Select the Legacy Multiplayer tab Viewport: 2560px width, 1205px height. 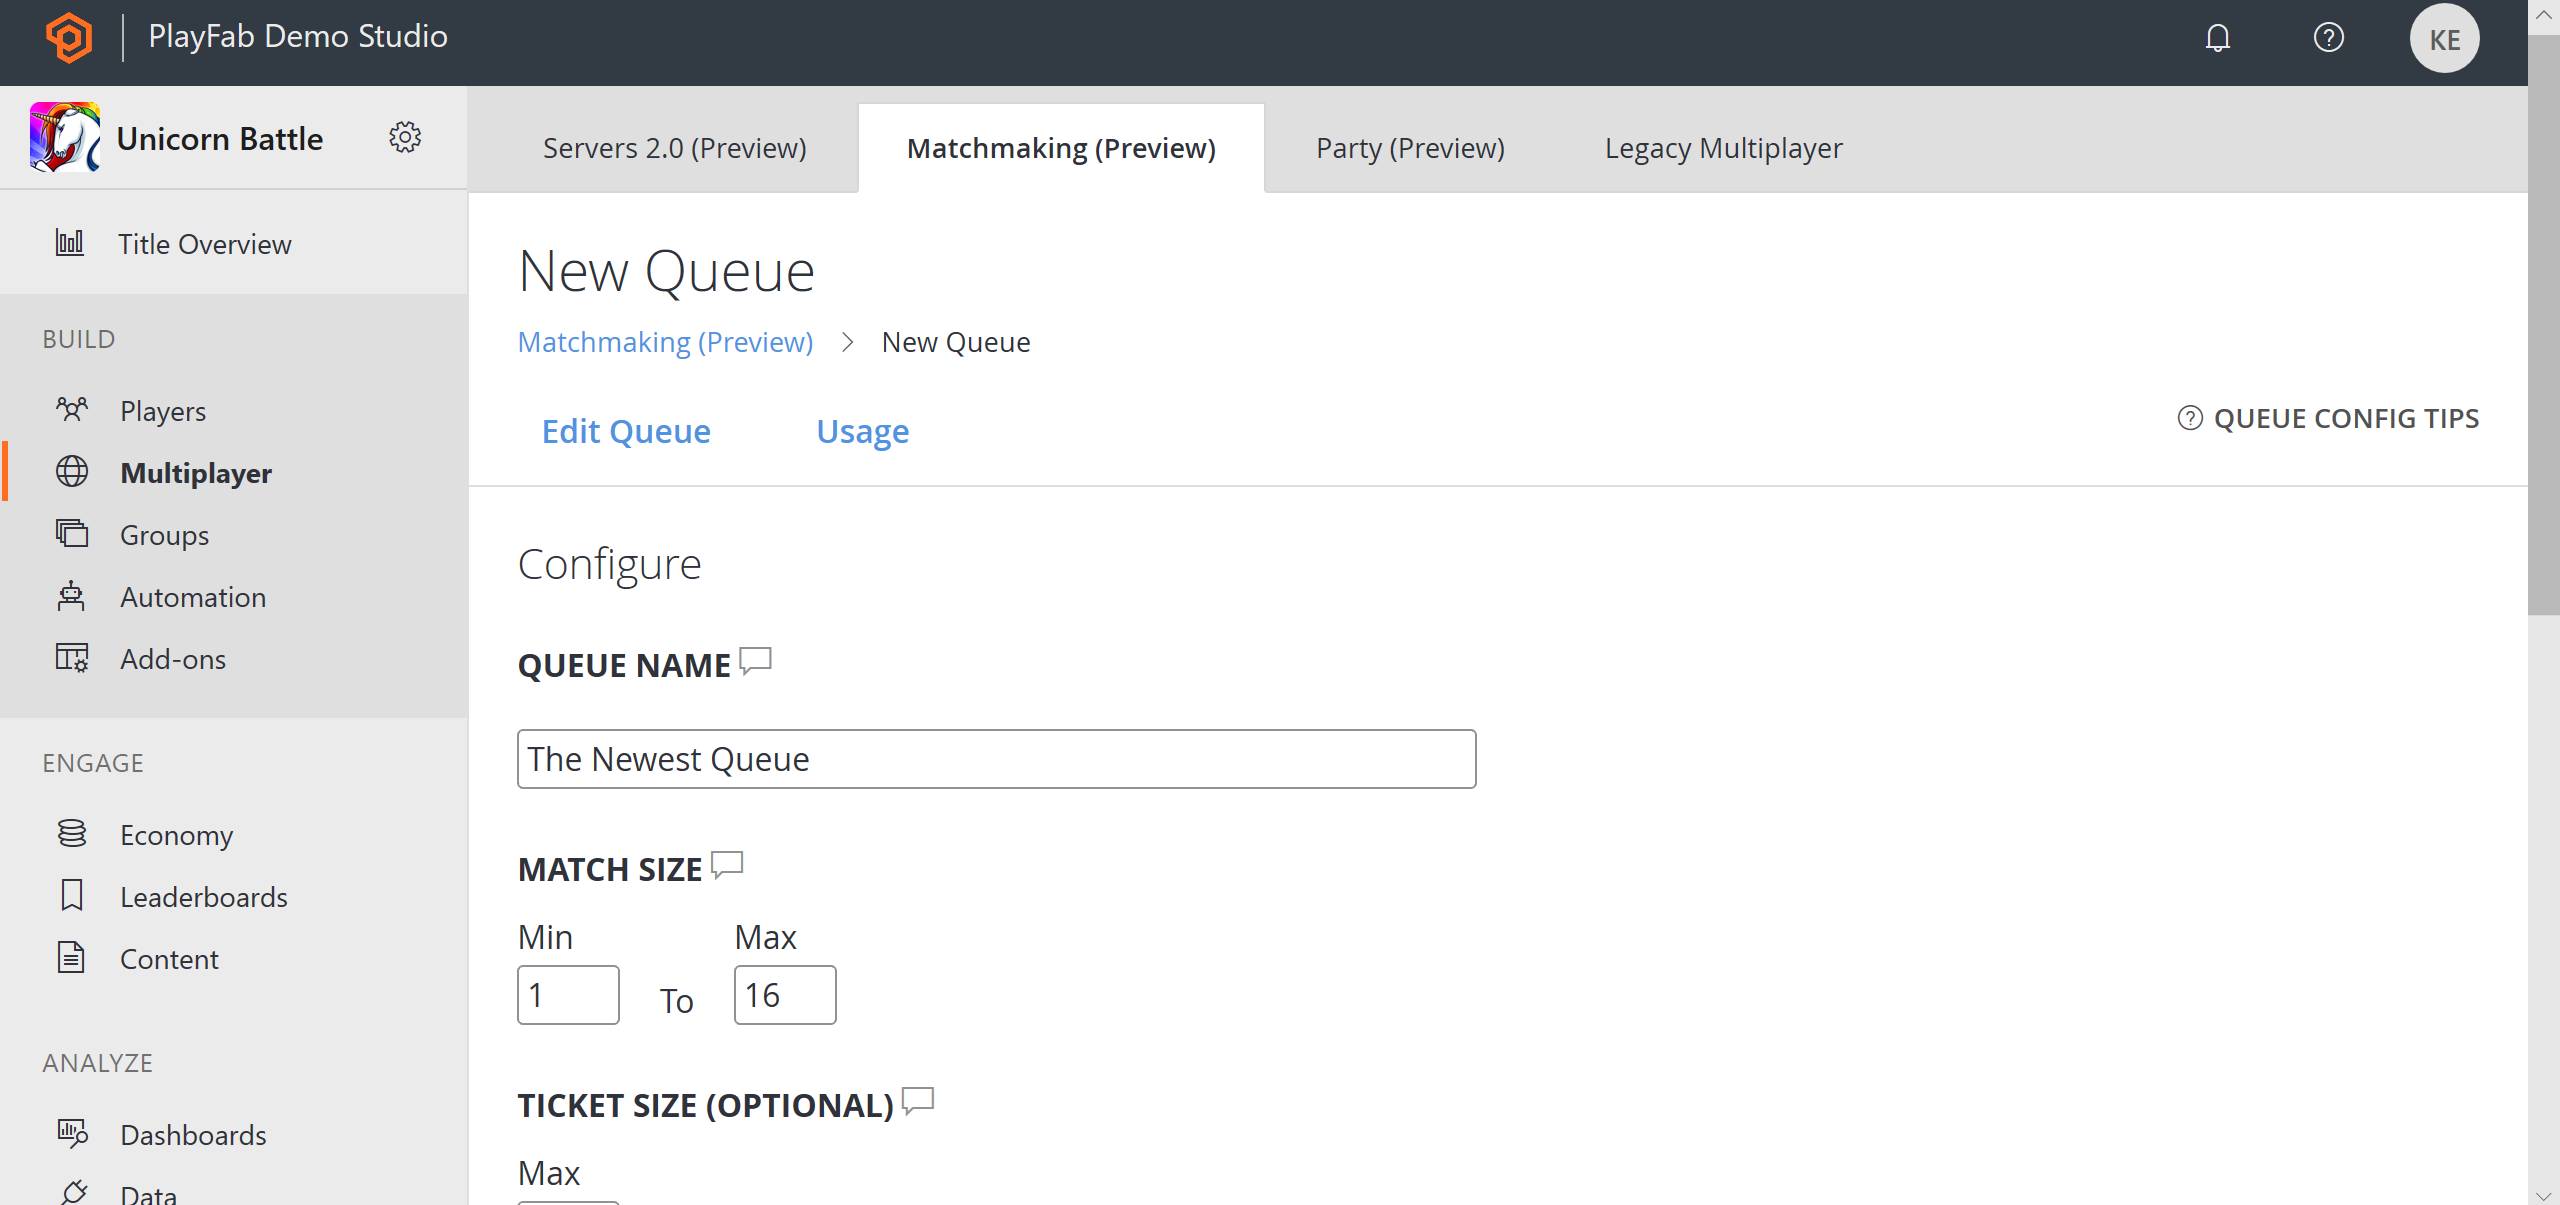[x=1722, y=147]
